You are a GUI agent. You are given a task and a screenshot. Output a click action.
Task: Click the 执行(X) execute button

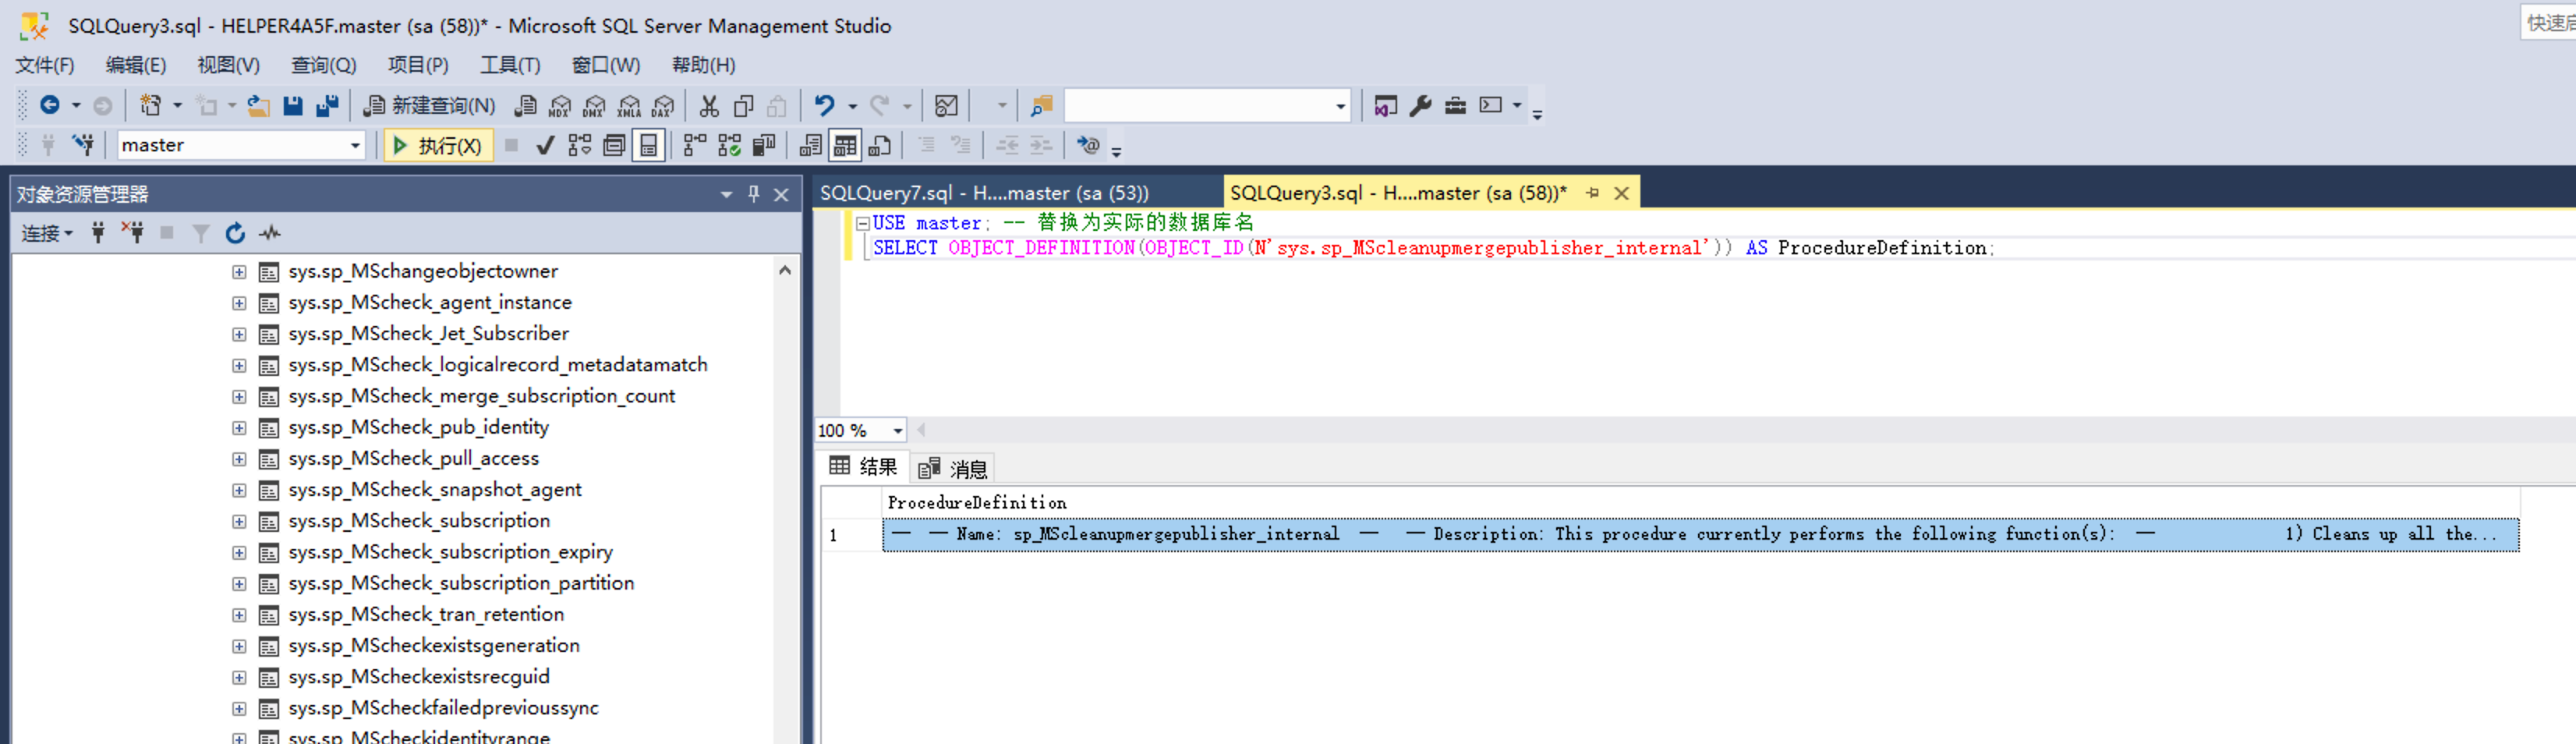pyautogui.click(x=438, y=146)
